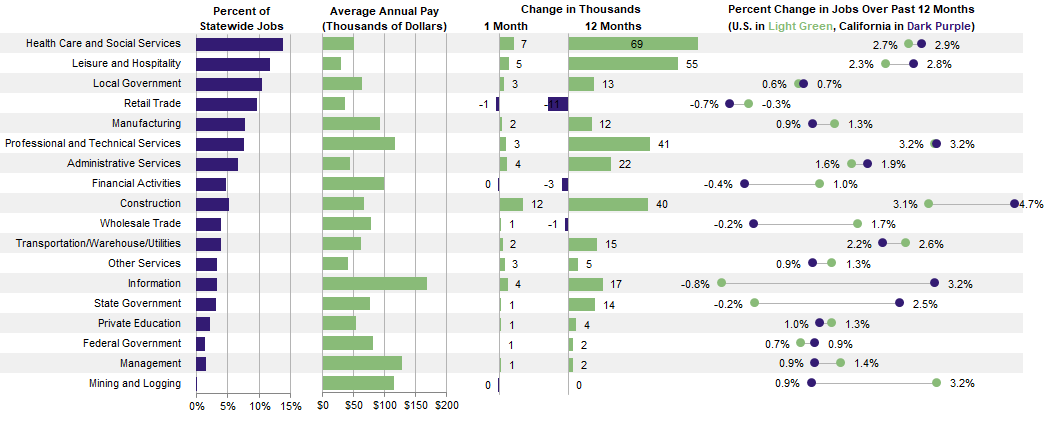
Task: Click the Health Care and Social Services label
Action: click(x=103, y=44)
